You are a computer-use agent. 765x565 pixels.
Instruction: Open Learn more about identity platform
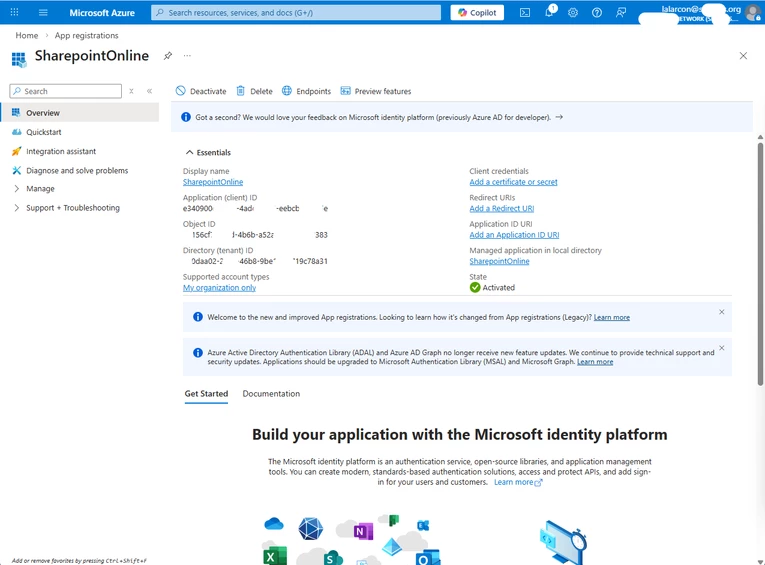(518, 482)
